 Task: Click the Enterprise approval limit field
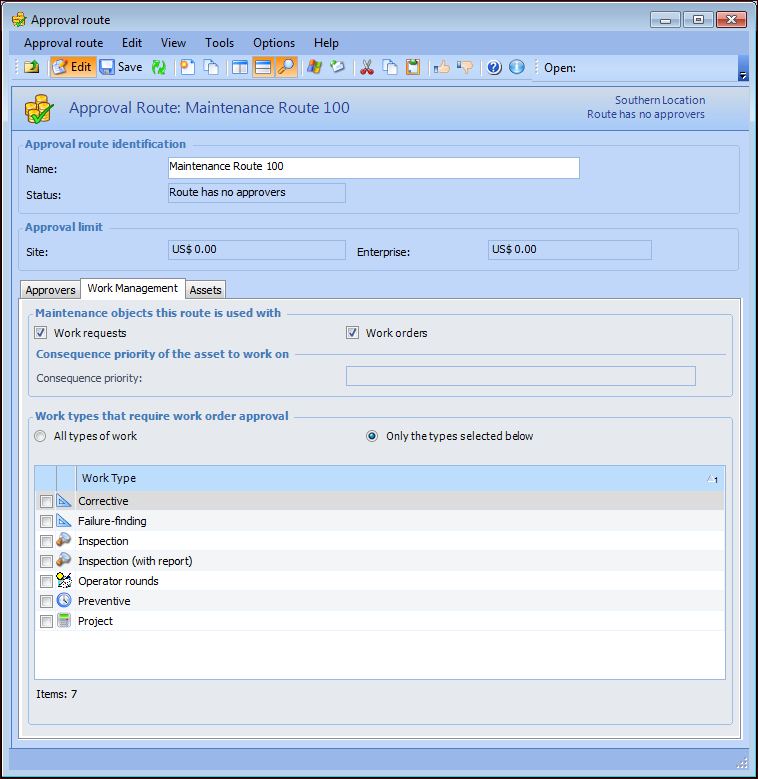tap(570, 250)
